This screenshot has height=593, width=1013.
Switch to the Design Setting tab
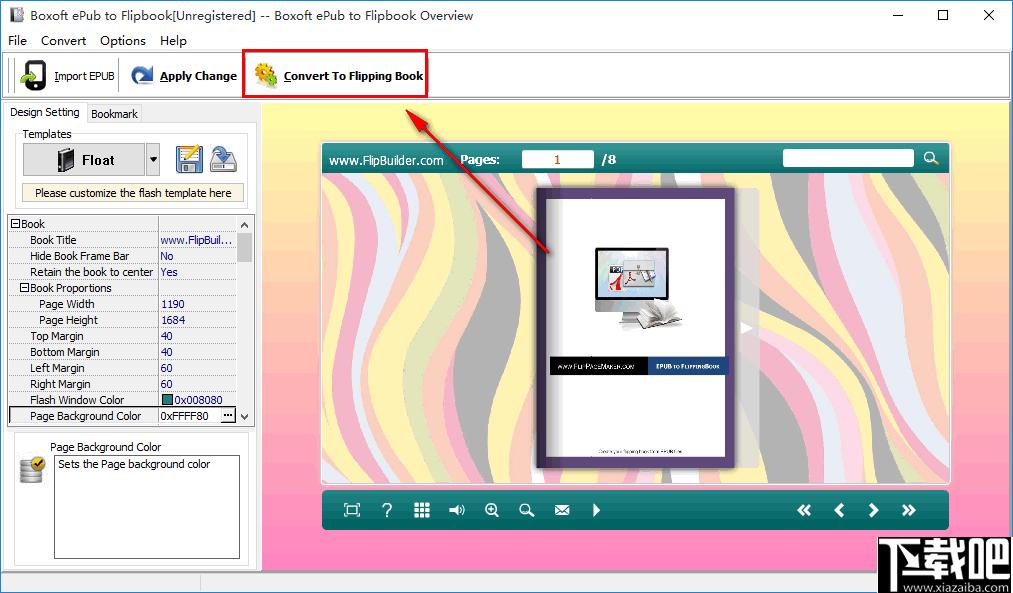[x=45, y=112]
